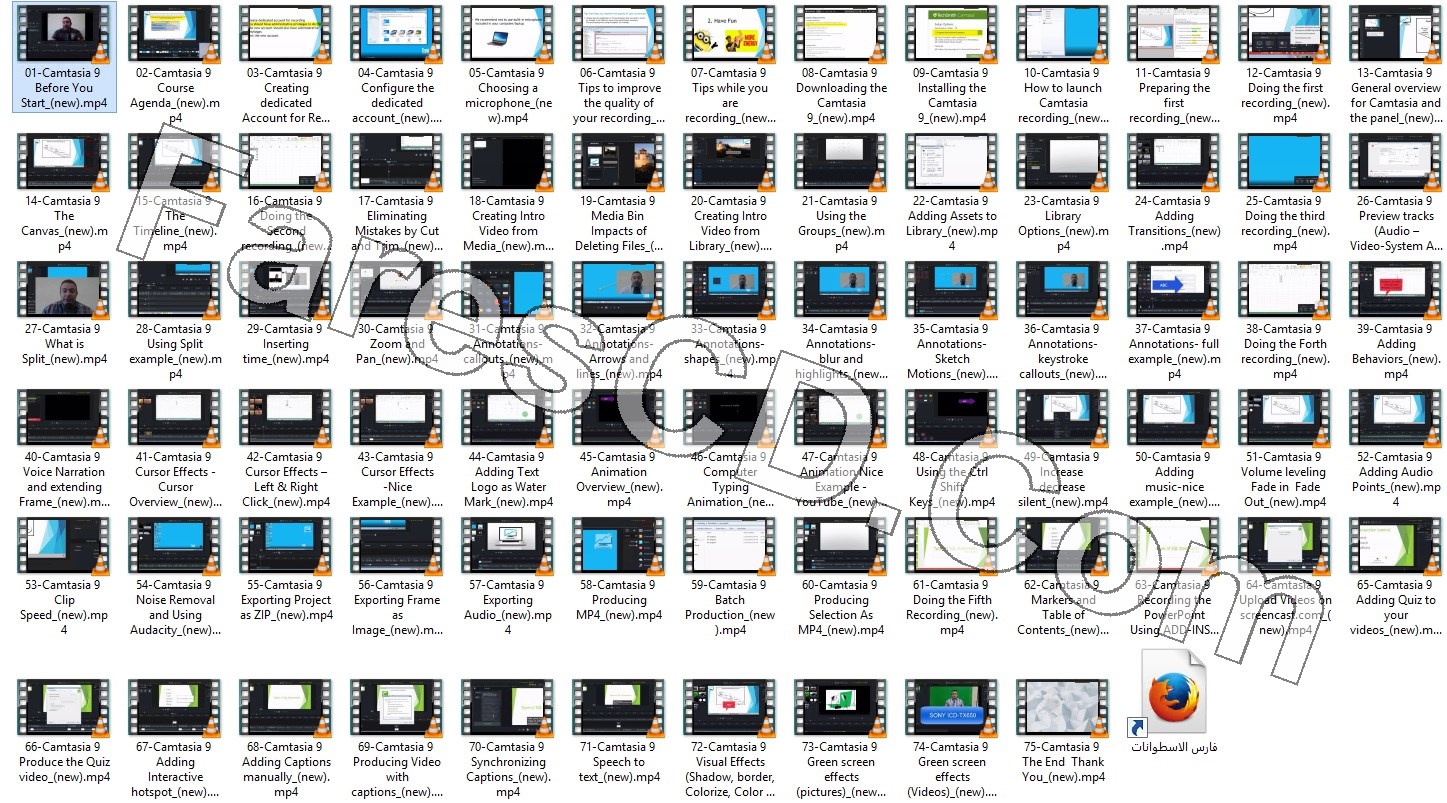Select 05-Camtasia 9 Choosing a microphone video
This screenshot has width=1447, height=803.
(x=508, y=64)
